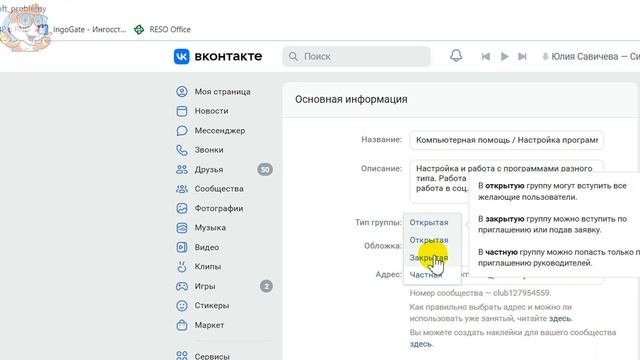Go to Видео menu item
This screenshot has height=360, width=640.
207,247
